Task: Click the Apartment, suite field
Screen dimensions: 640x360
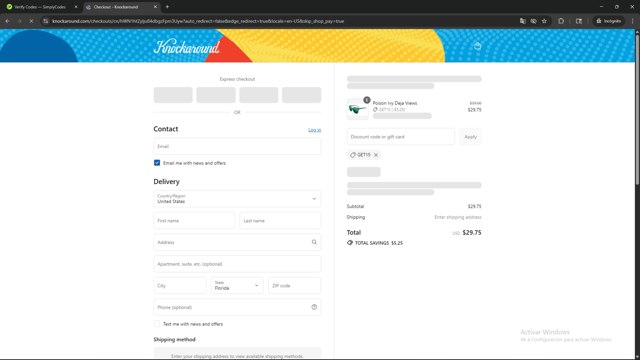Action: click(237, 264)
